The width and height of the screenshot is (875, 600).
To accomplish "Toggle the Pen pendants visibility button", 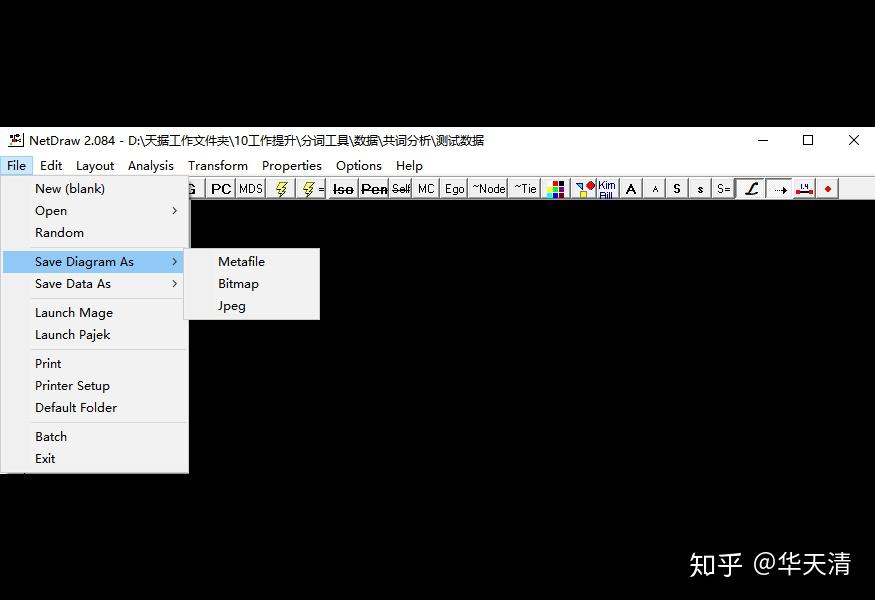I will 373,188.
